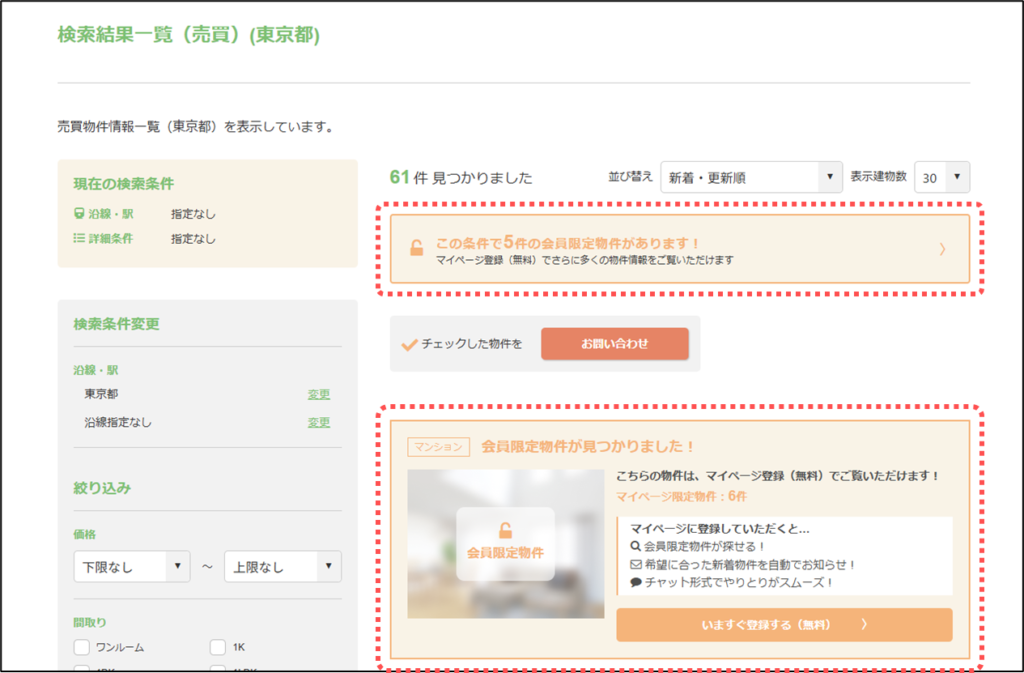1024x673 pixels.
Task: Click the list icon next to 詳細条件
Action: coord(79,239)
